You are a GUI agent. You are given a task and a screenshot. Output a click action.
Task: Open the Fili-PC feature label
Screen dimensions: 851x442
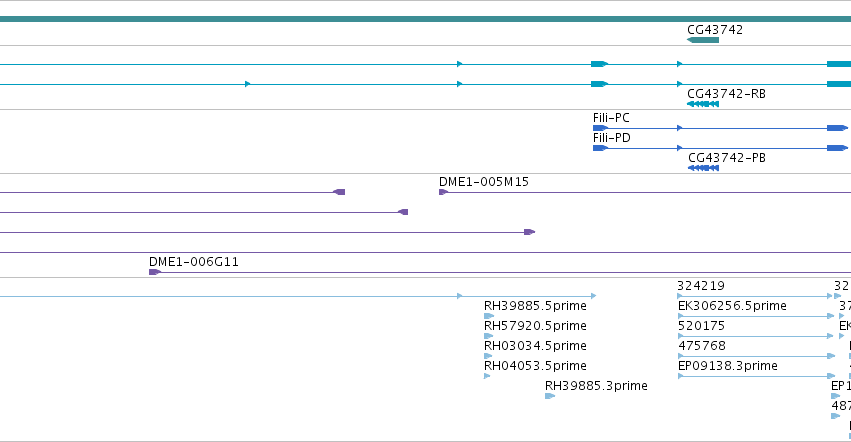611,118
